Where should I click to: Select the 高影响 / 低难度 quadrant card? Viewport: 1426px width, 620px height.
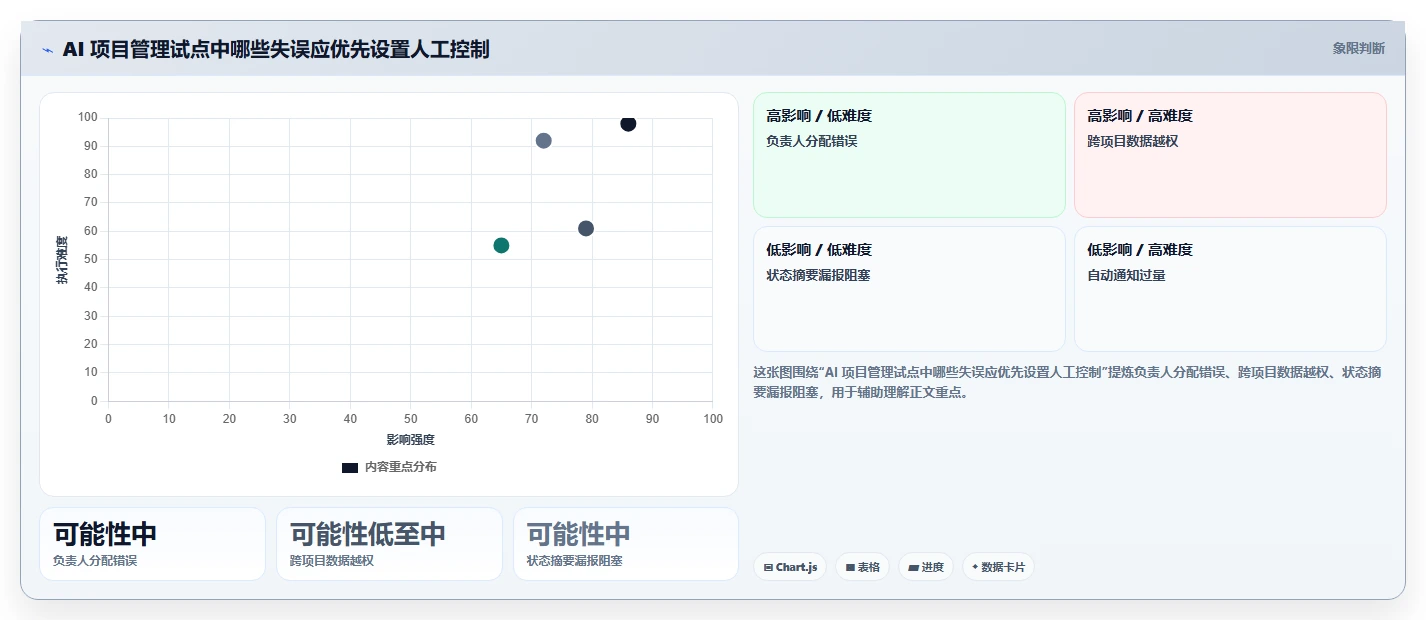click(x=909, y=155)
